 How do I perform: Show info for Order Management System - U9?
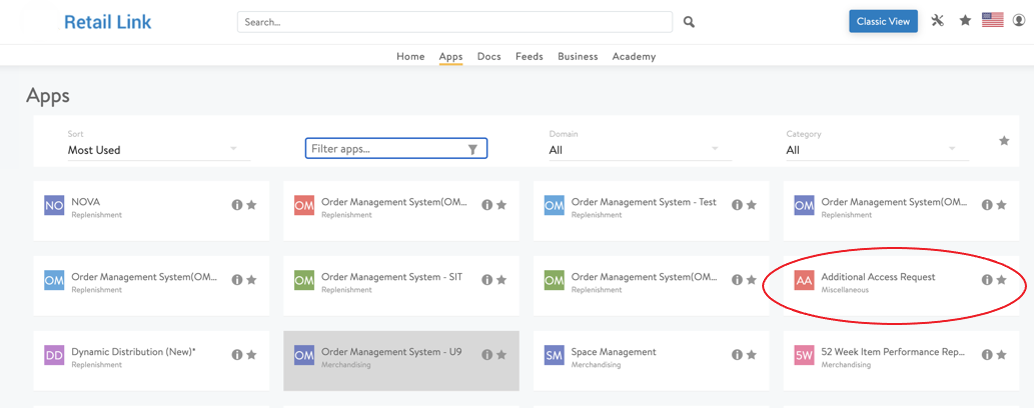tap(487, 355)
